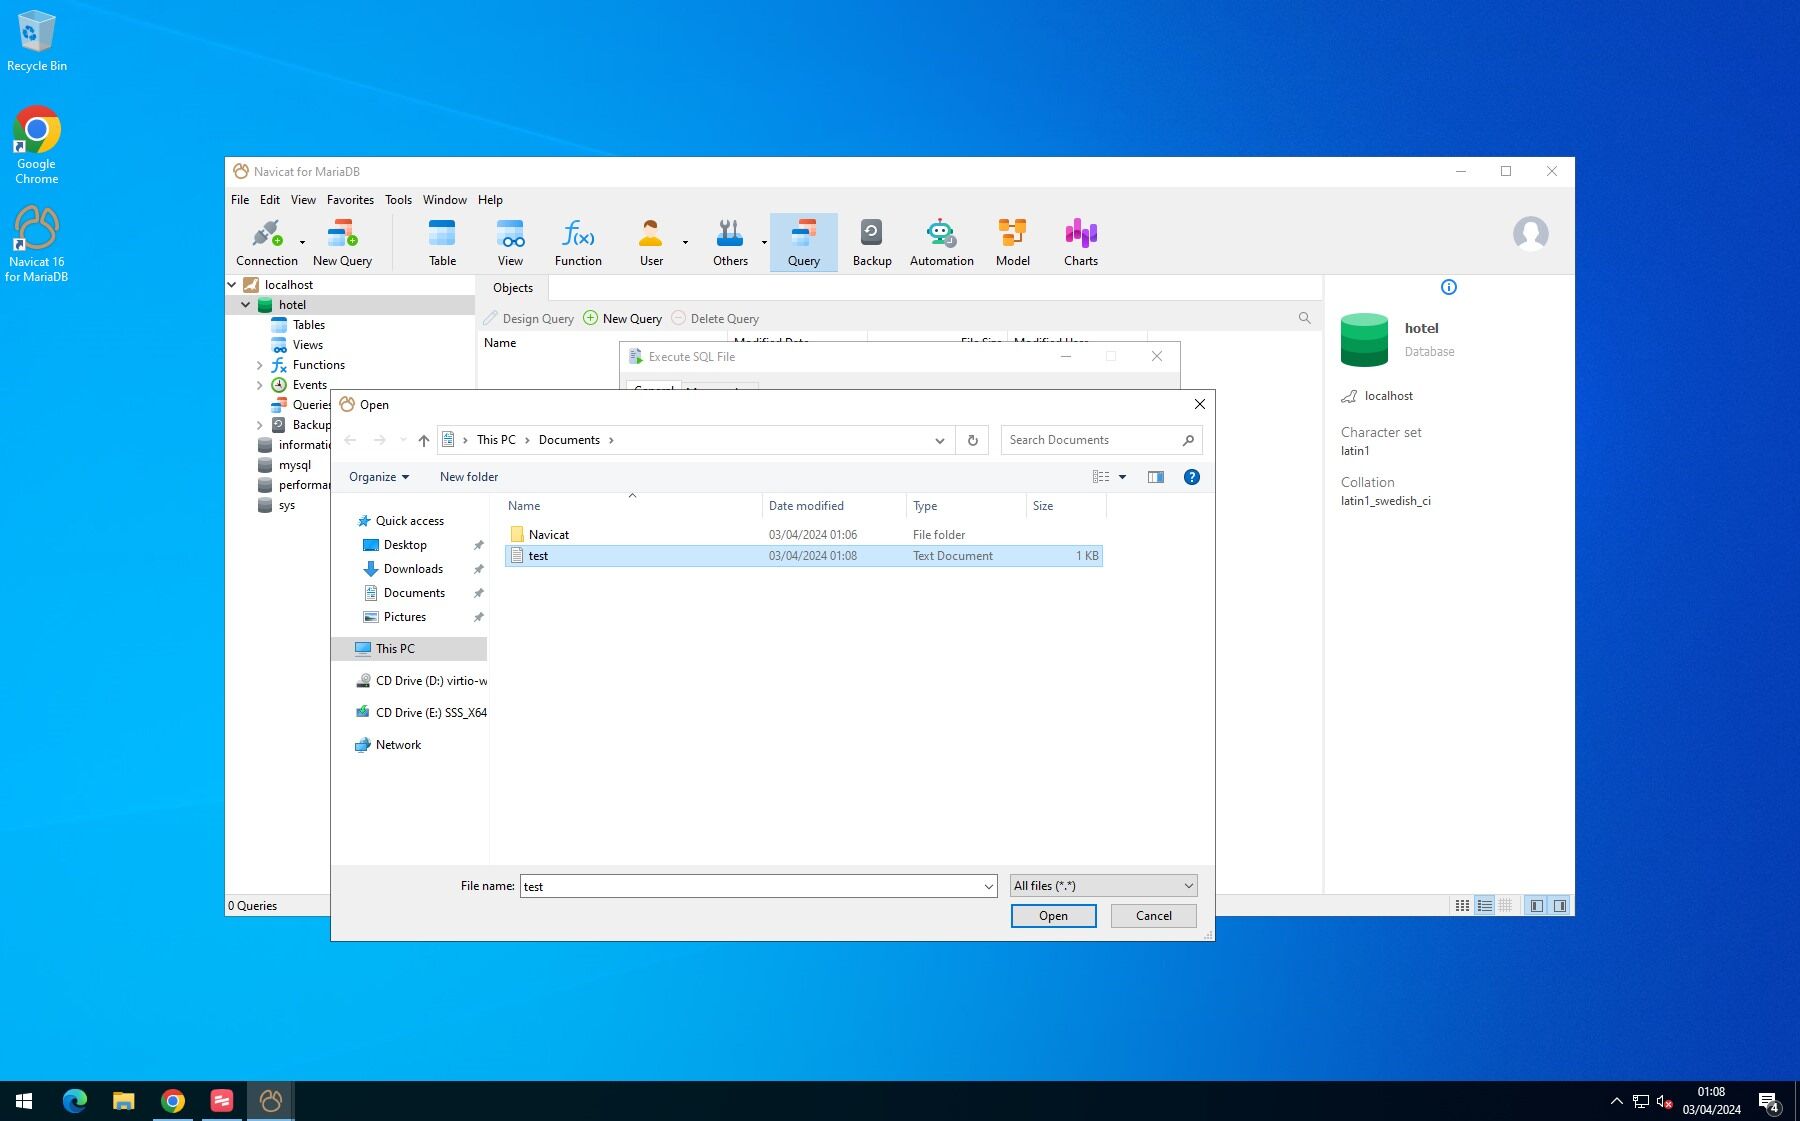Open the Charts tool
Screen dimensions: 1800x1121
point(1080,243)
